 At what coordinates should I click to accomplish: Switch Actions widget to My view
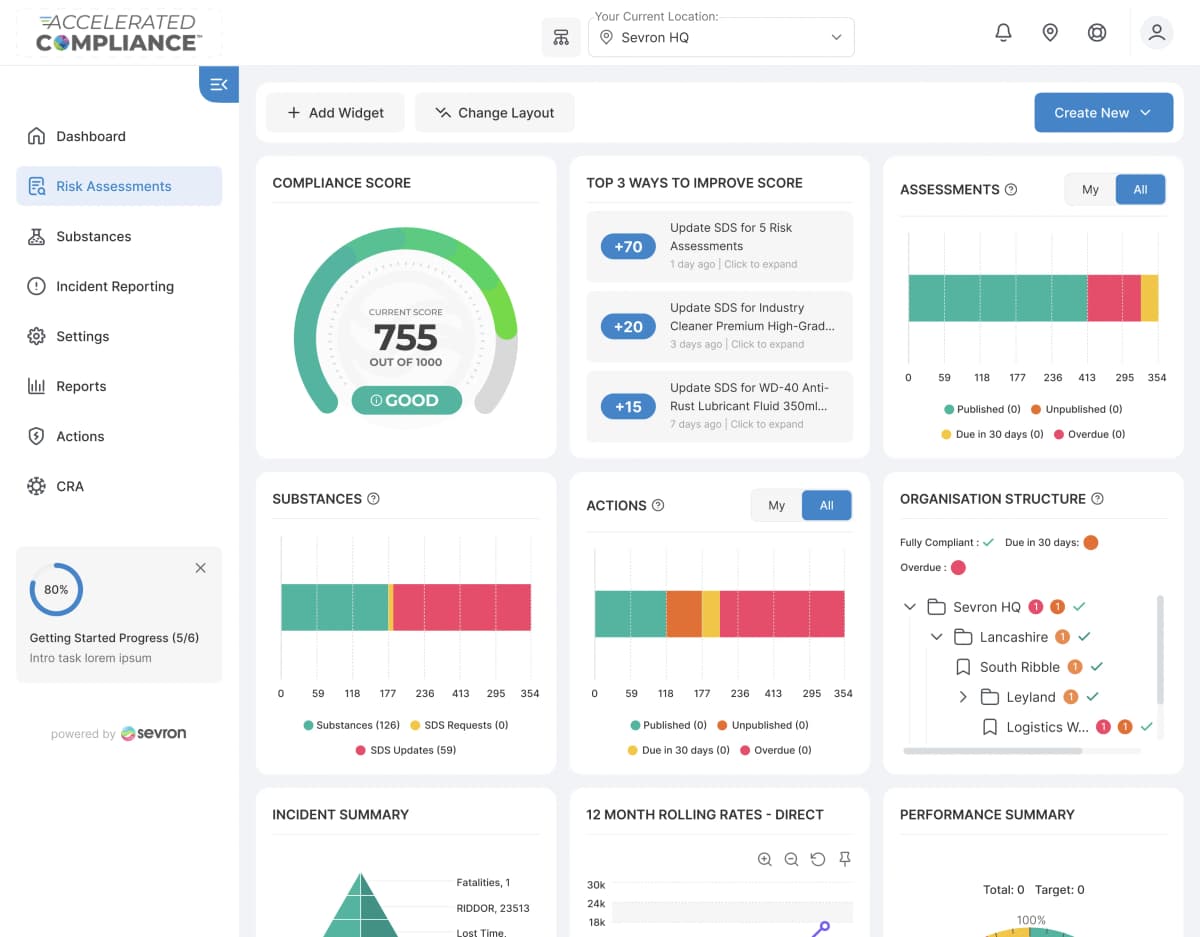[776, 505]
